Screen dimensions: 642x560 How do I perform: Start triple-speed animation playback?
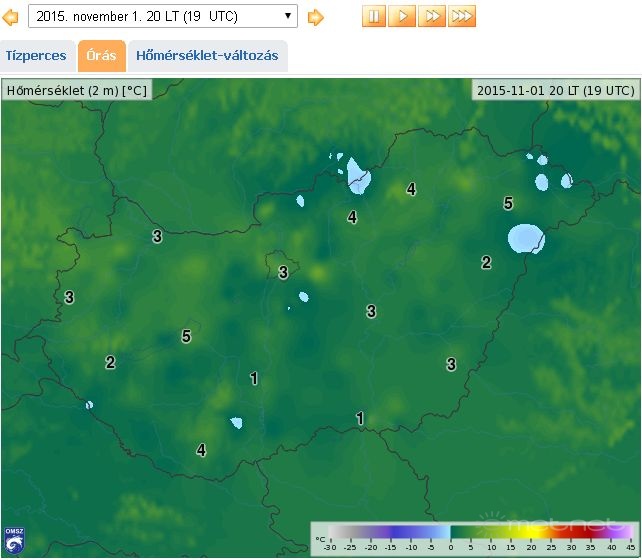point(462,16)
